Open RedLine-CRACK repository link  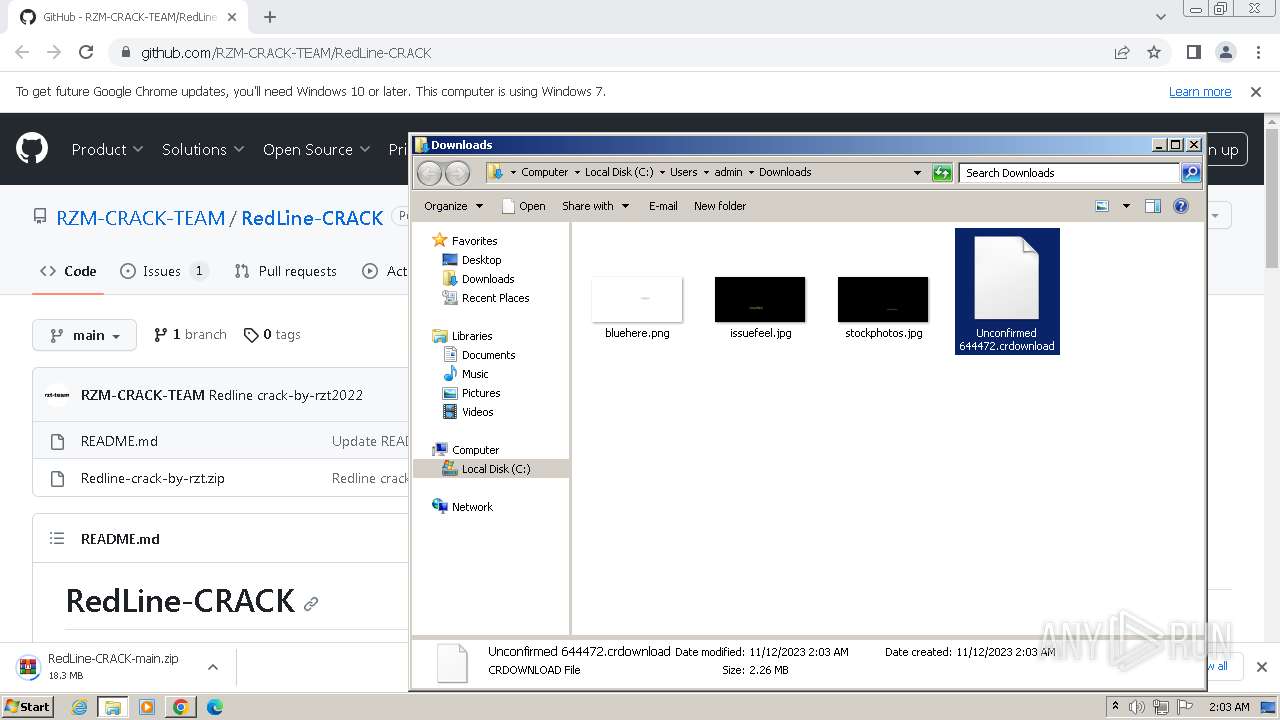(x=312, y=218)
